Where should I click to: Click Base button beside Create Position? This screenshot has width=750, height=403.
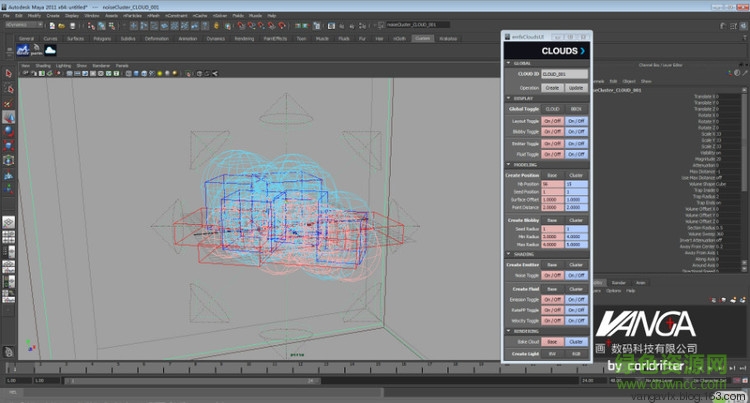click(552, 175)
